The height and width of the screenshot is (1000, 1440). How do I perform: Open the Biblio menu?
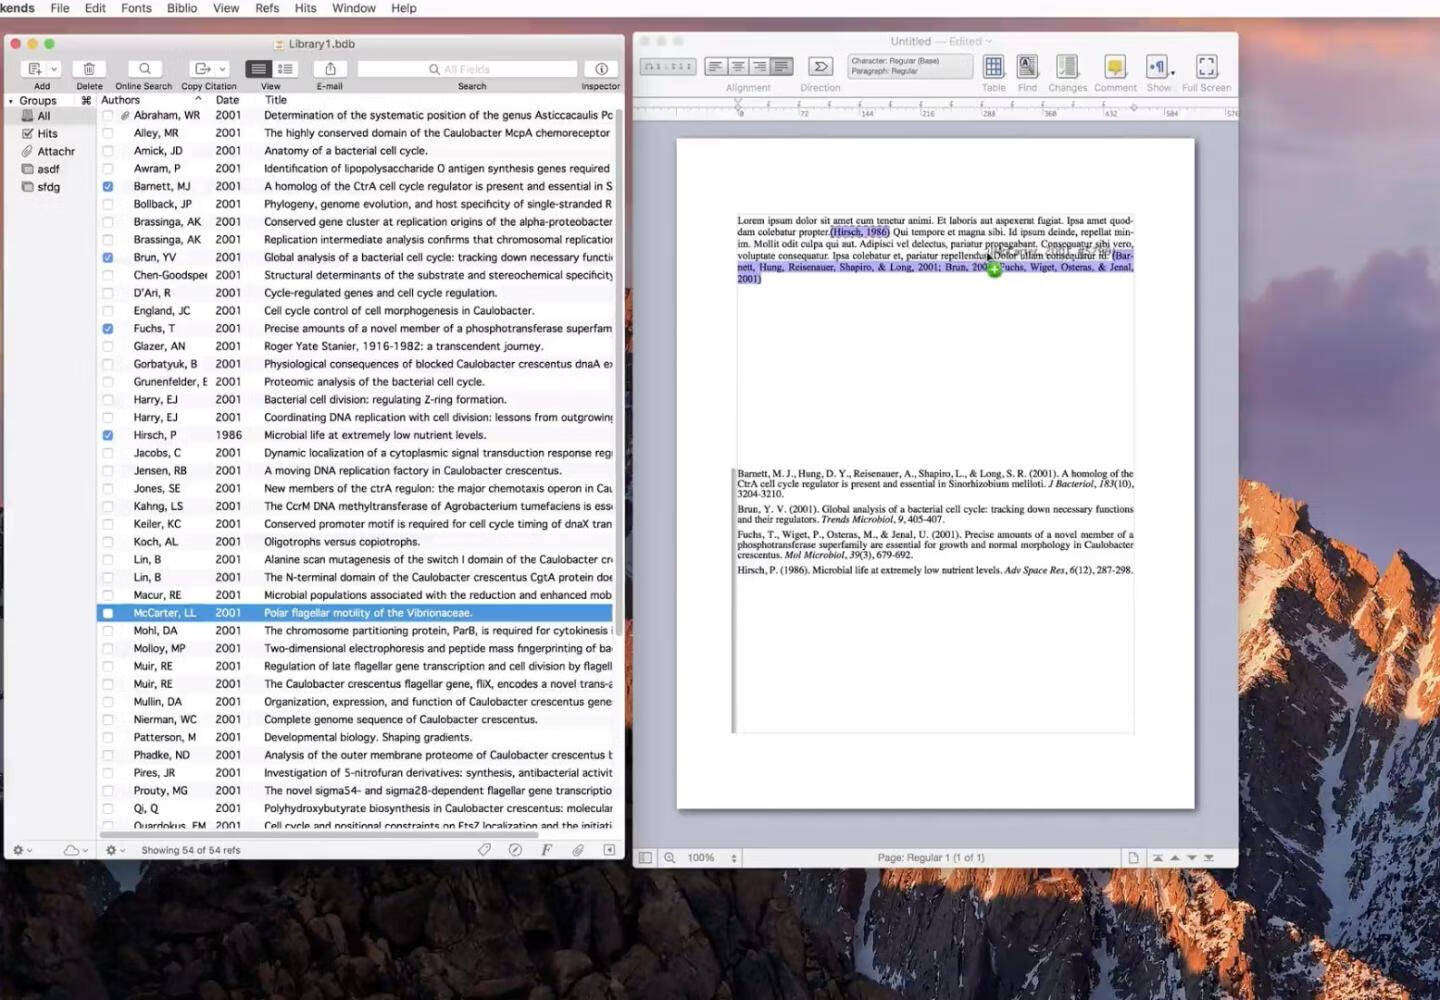coord(182,8)
